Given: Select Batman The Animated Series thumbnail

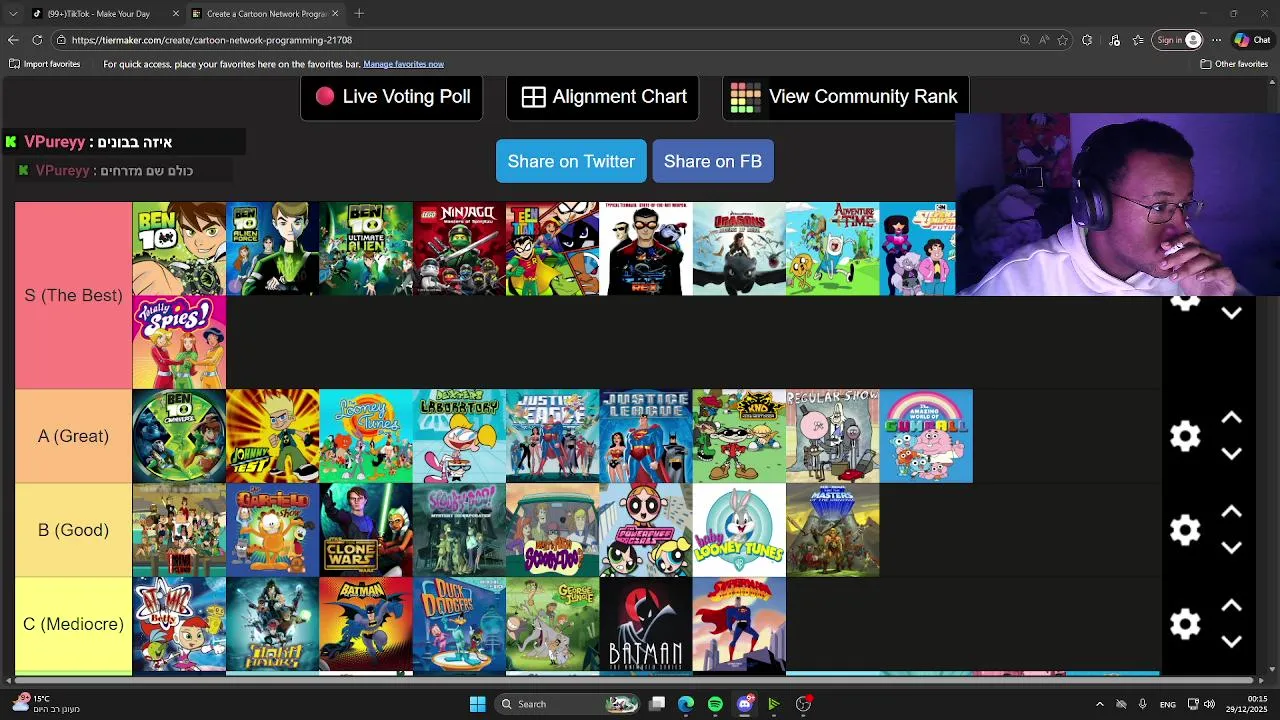Looking at the screenshot, I should coord(646,624).
